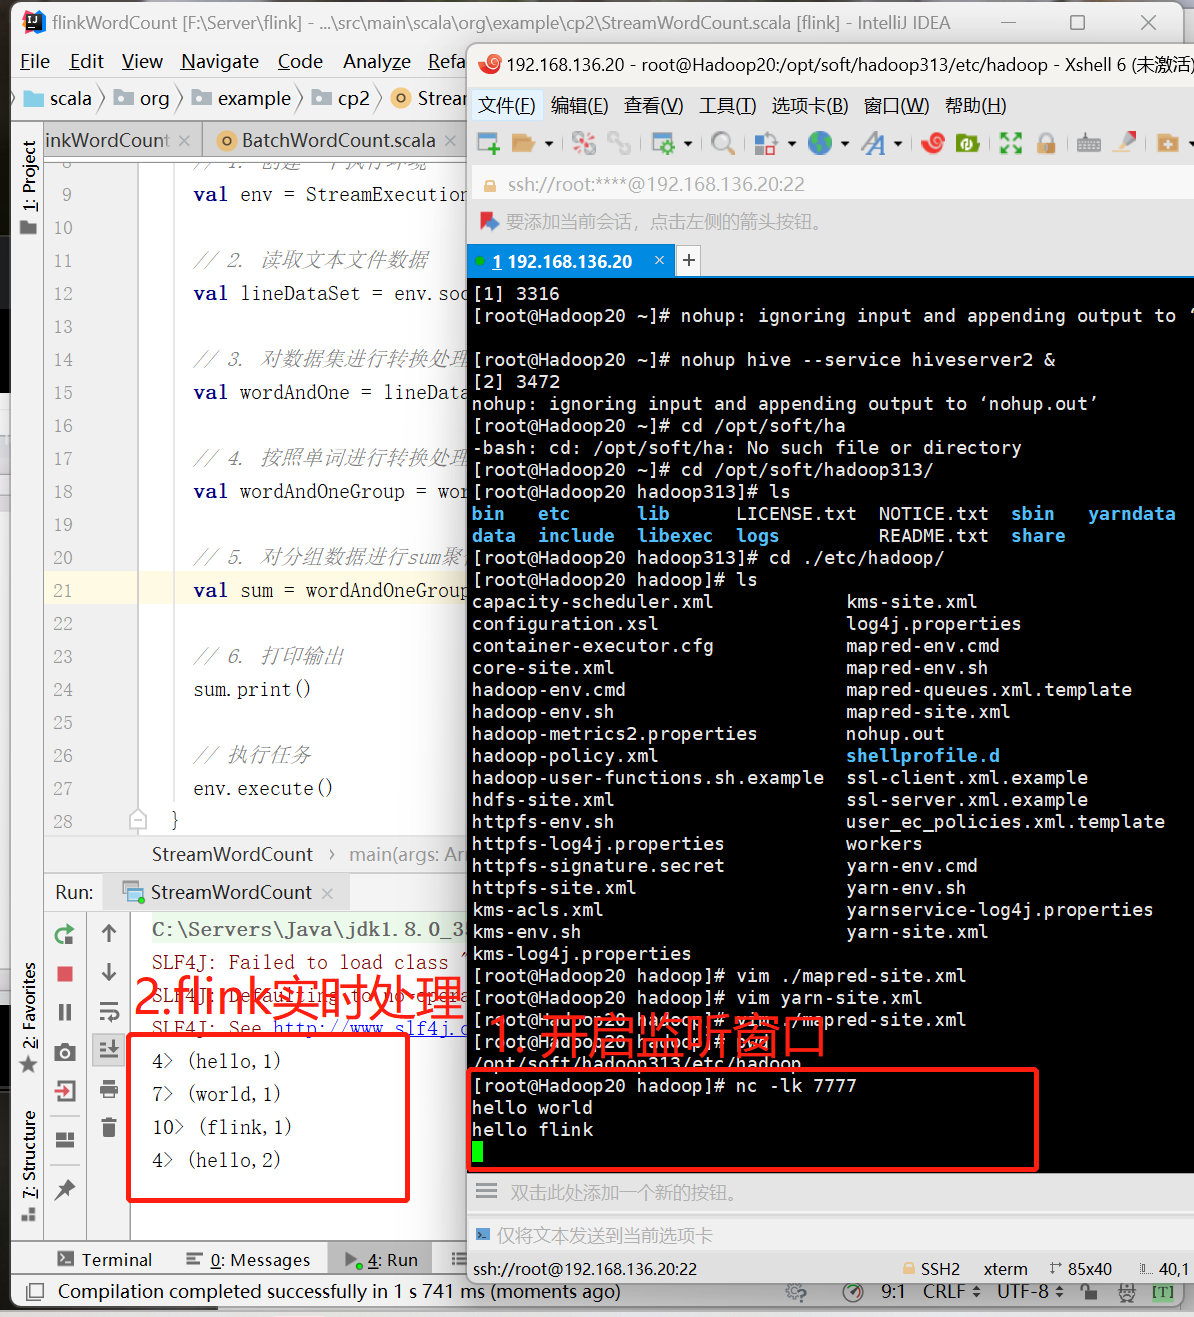Restore layout icon in Run panel
The image size is (1194, 1317).
pos(65,1140)
